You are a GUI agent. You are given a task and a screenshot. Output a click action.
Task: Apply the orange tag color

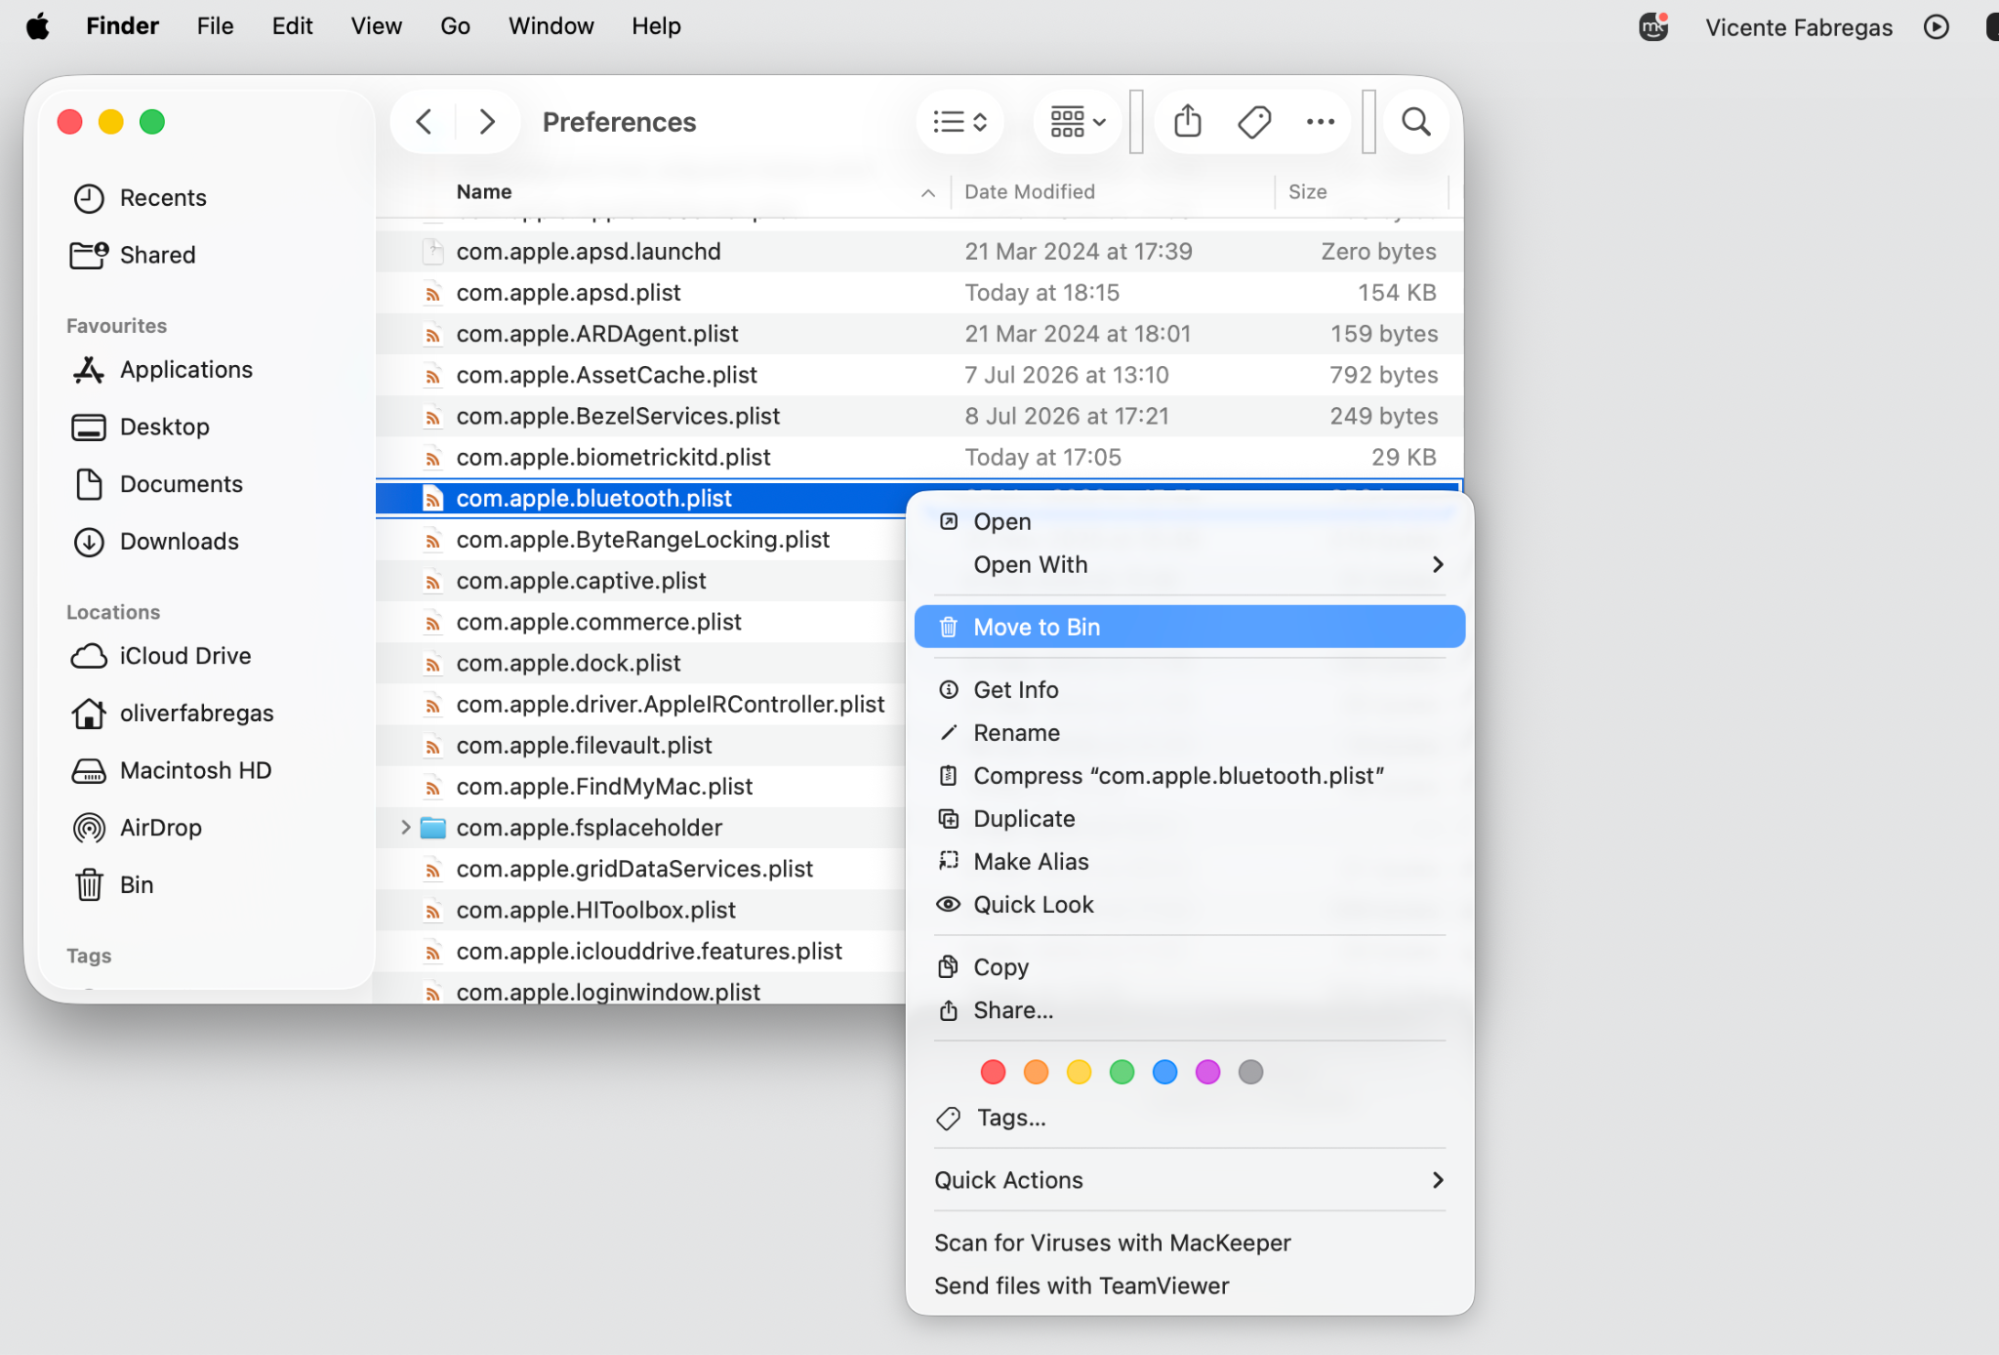(x=1036, y=1072)
